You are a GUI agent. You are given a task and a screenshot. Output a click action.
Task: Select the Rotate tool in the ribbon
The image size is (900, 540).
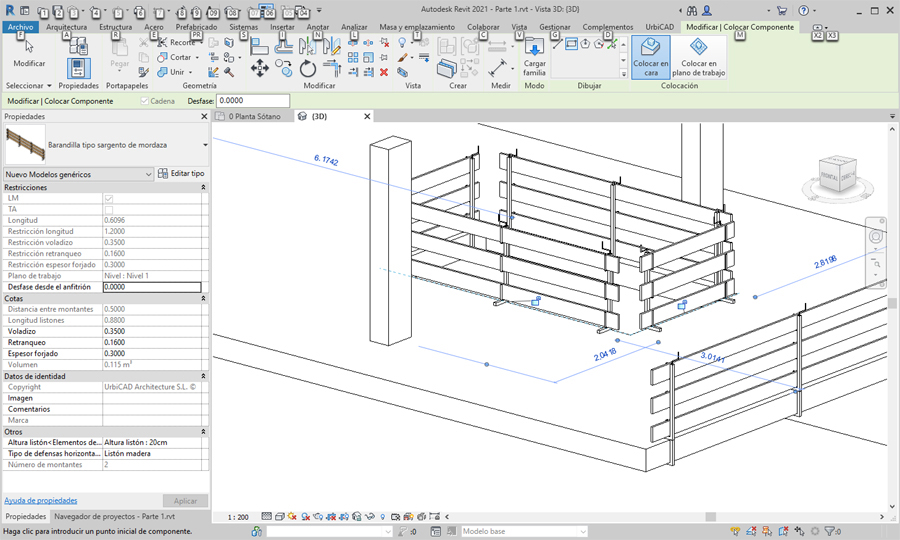[308, 69]
